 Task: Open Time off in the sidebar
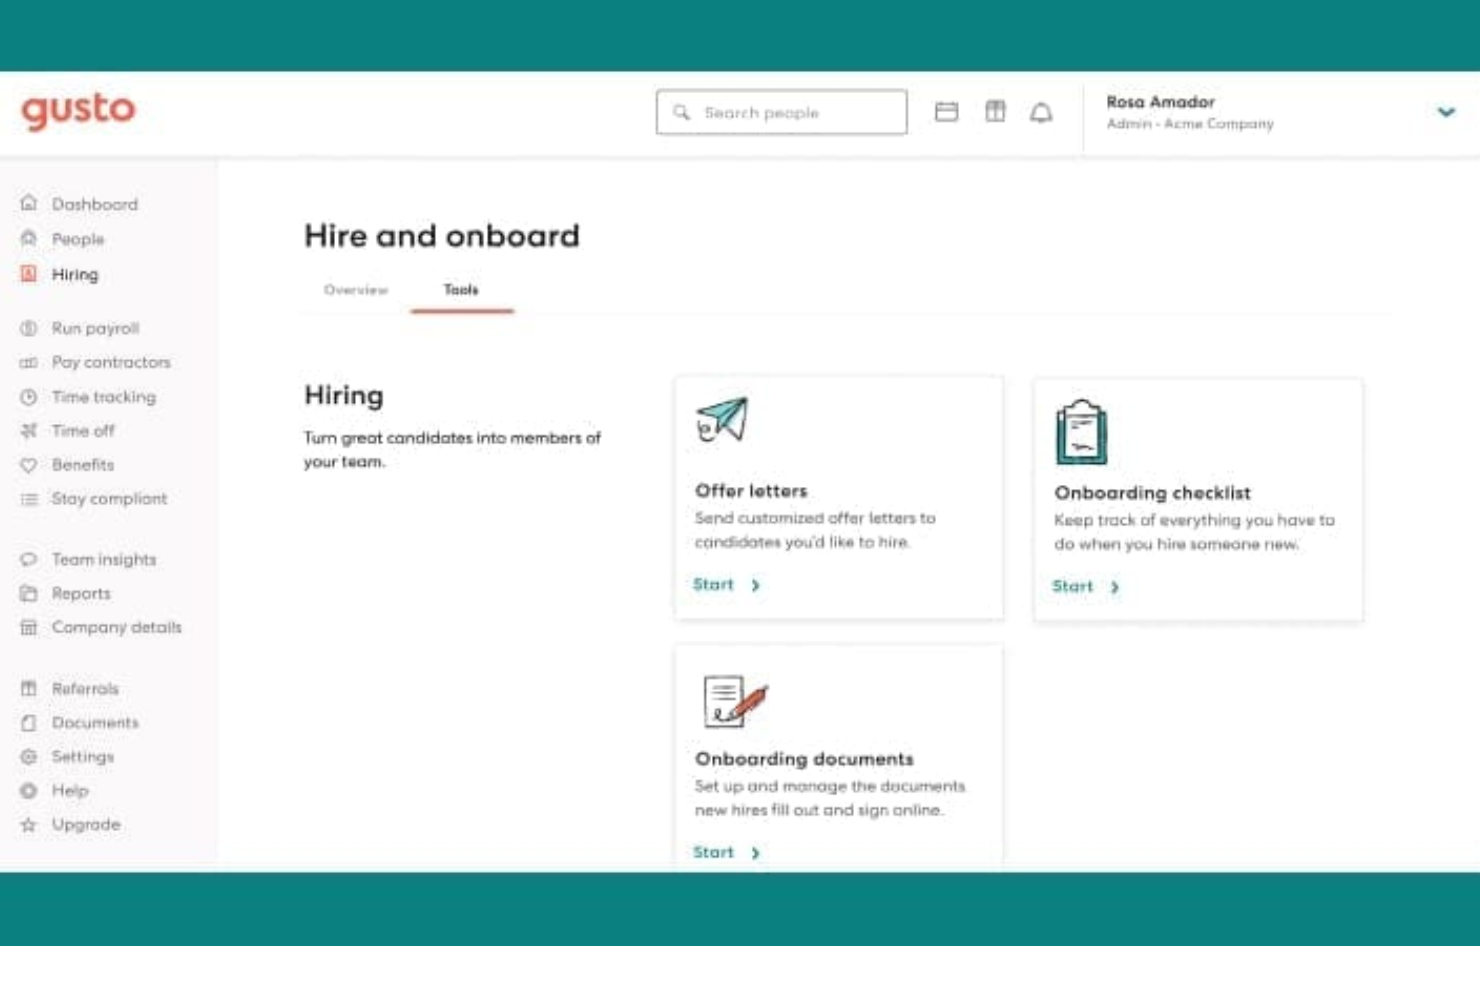point(83,431)
